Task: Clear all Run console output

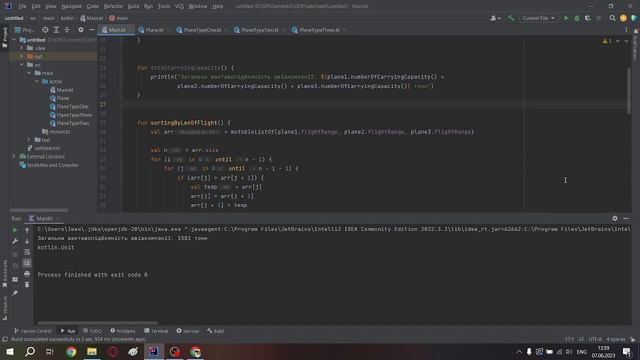Action: (27, 284)
